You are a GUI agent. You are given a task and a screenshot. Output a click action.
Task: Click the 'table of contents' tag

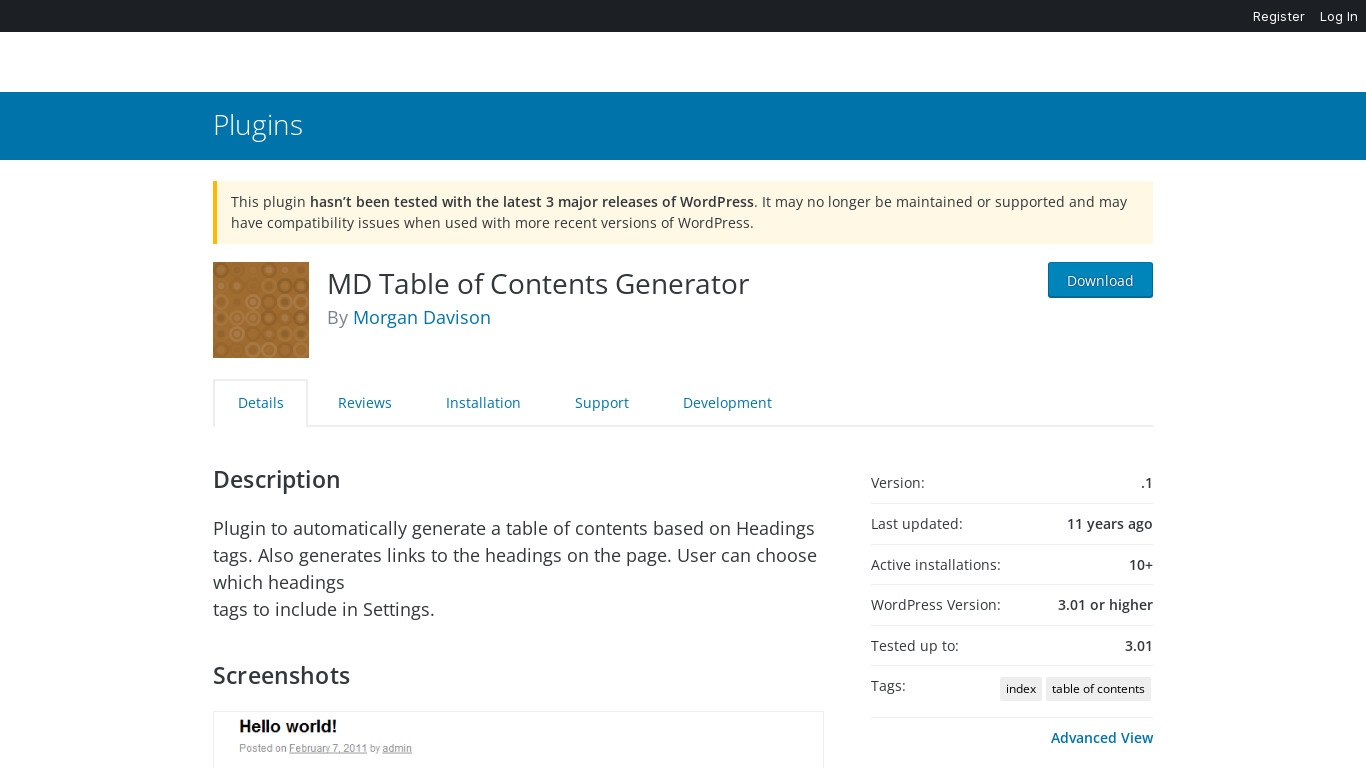pyautogui.click(x=1098, y=689)
